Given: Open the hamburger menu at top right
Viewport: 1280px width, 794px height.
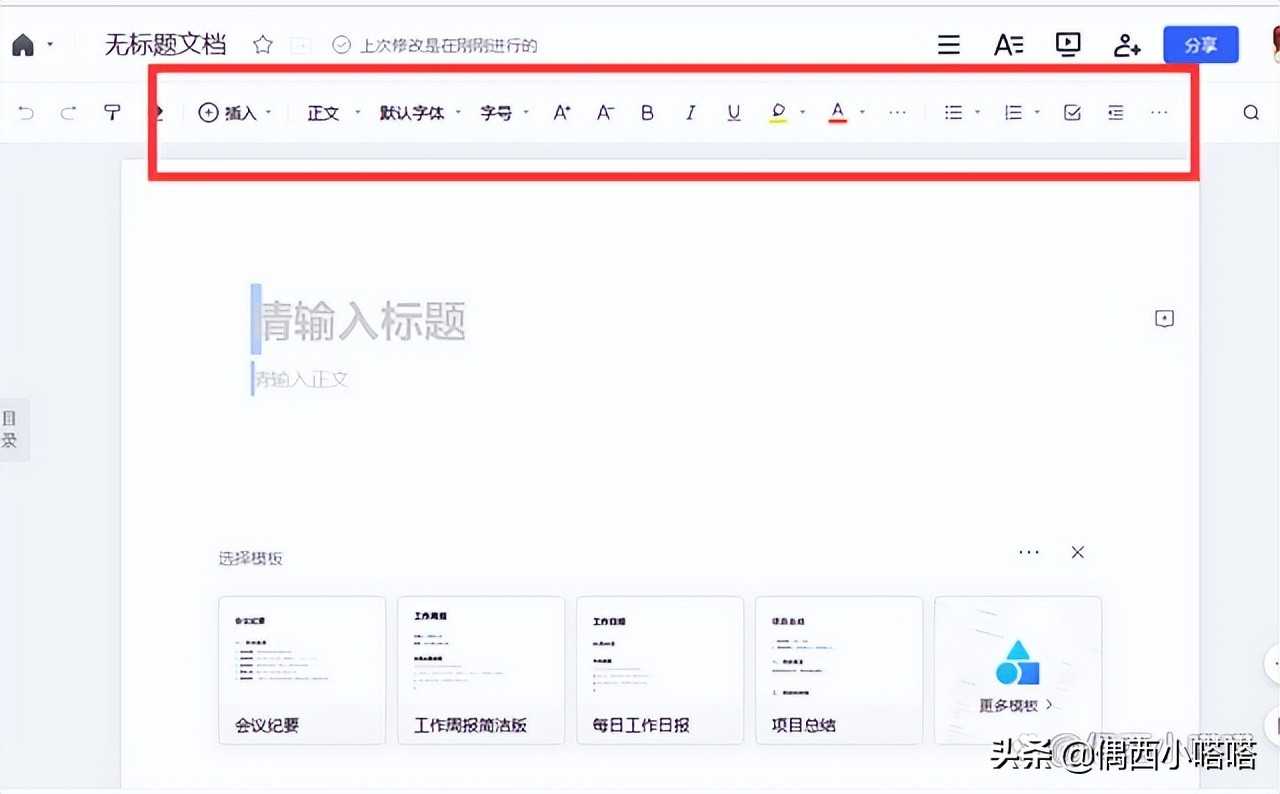Looking at the screenshot, I should coord(947,44).
